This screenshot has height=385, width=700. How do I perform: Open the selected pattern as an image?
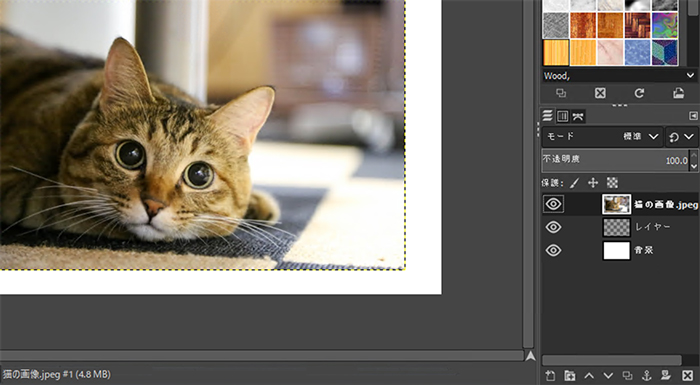(679, 93)
